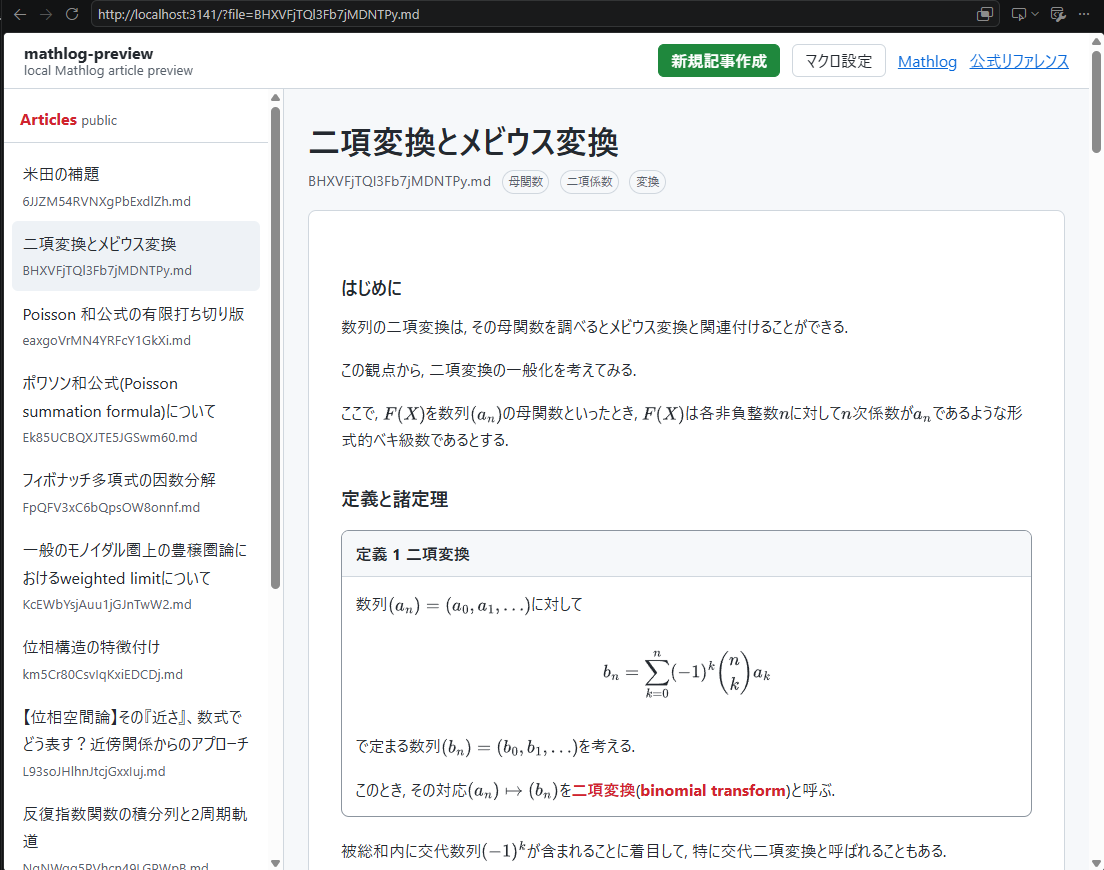Click the sidebar scrollbar down arrow

(275, 863)
